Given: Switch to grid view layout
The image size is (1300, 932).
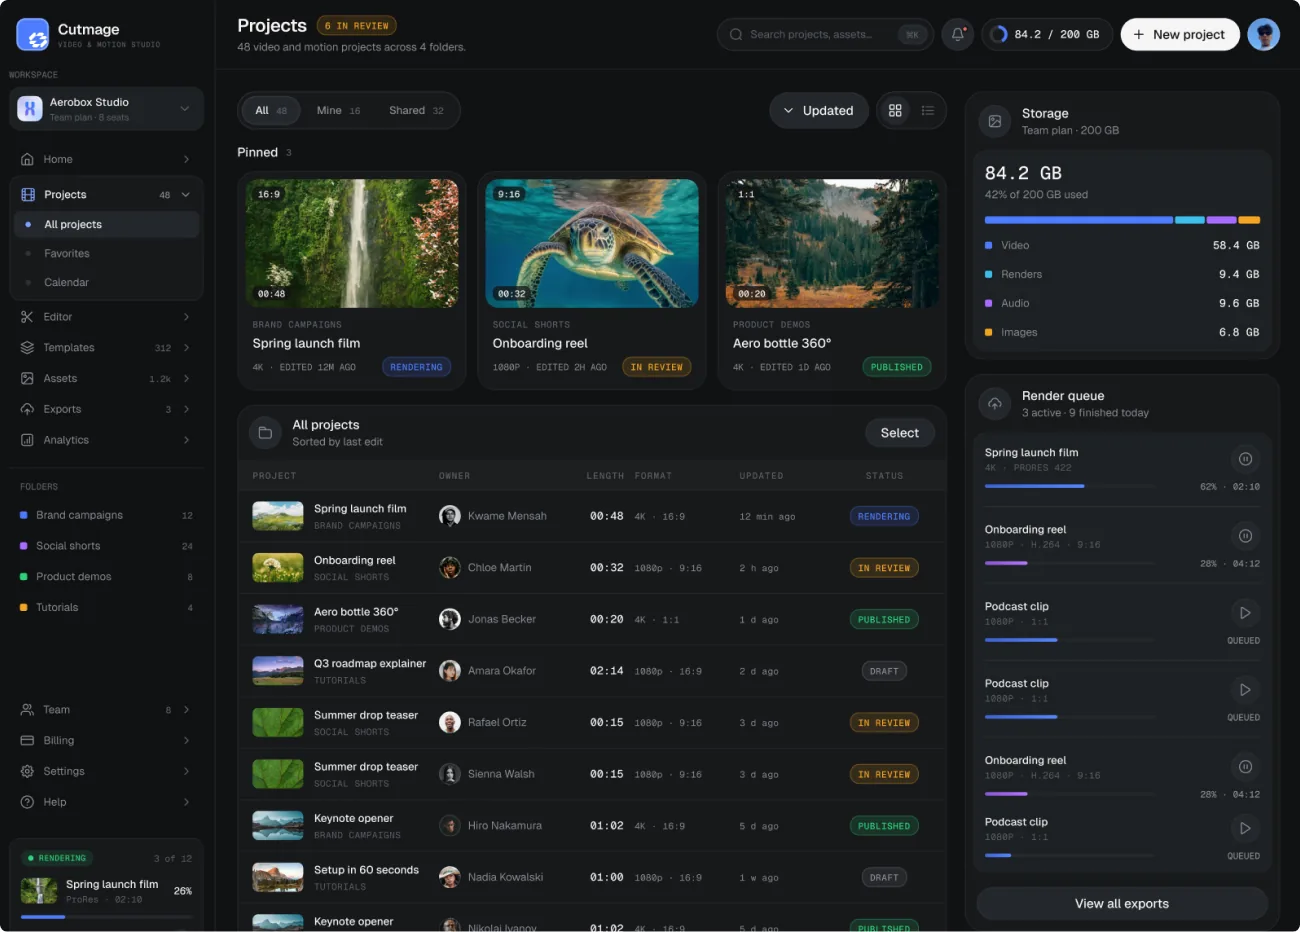Looking at the screenshot, I should point(895,111).
